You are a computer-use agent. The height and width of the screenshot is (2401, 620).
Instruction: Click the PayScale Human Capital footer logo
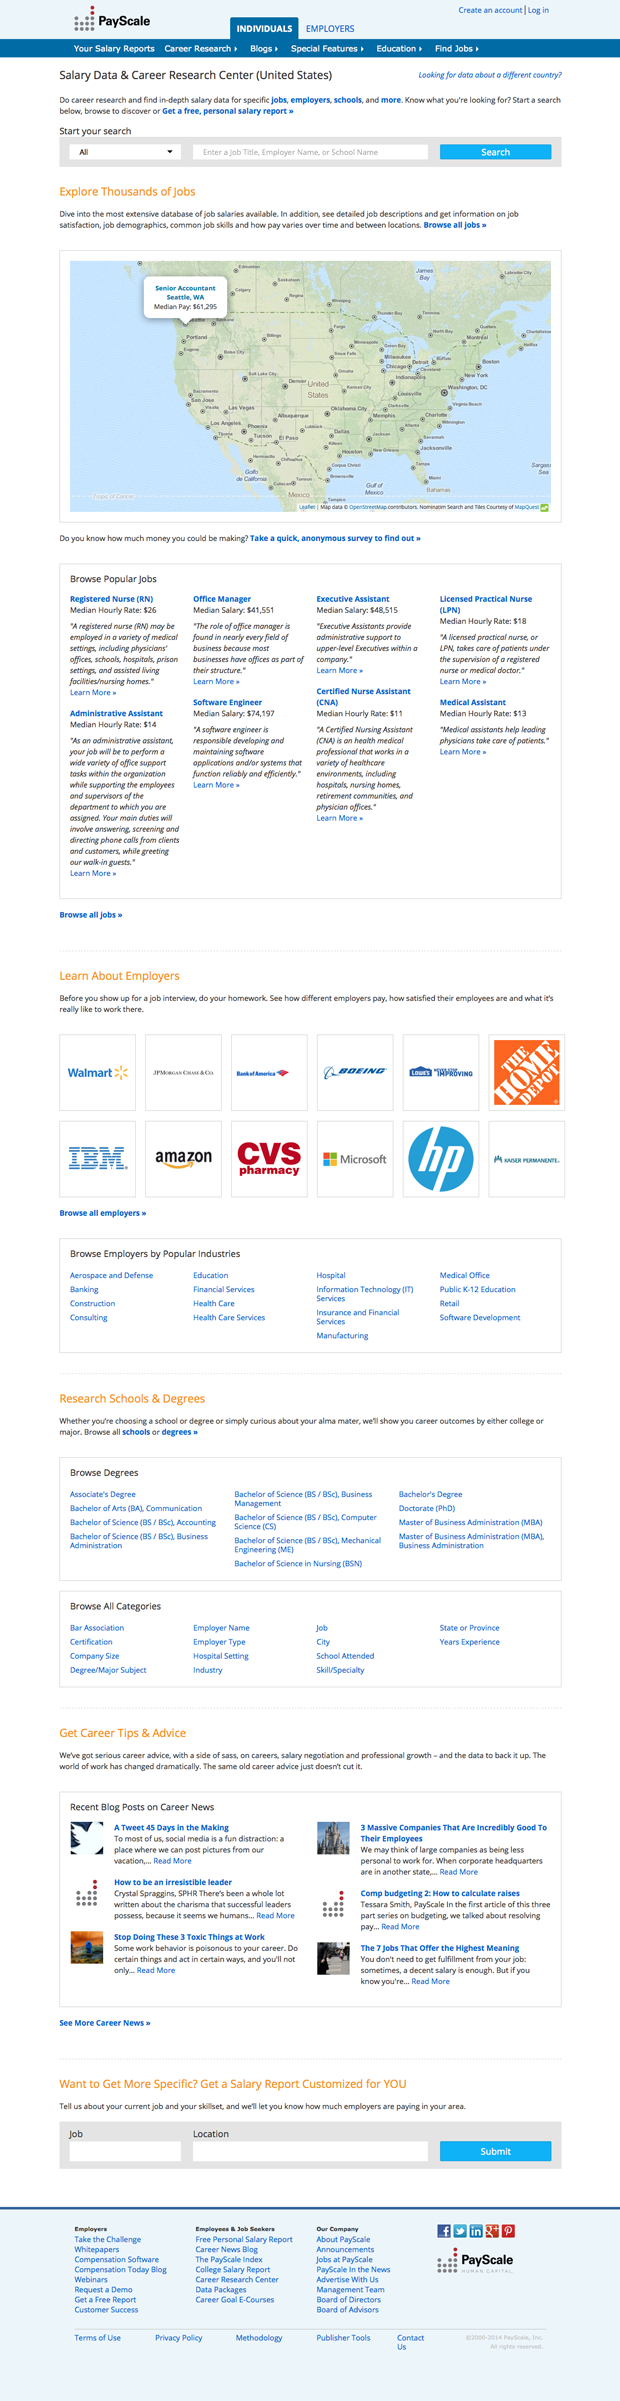[476, 2261]
